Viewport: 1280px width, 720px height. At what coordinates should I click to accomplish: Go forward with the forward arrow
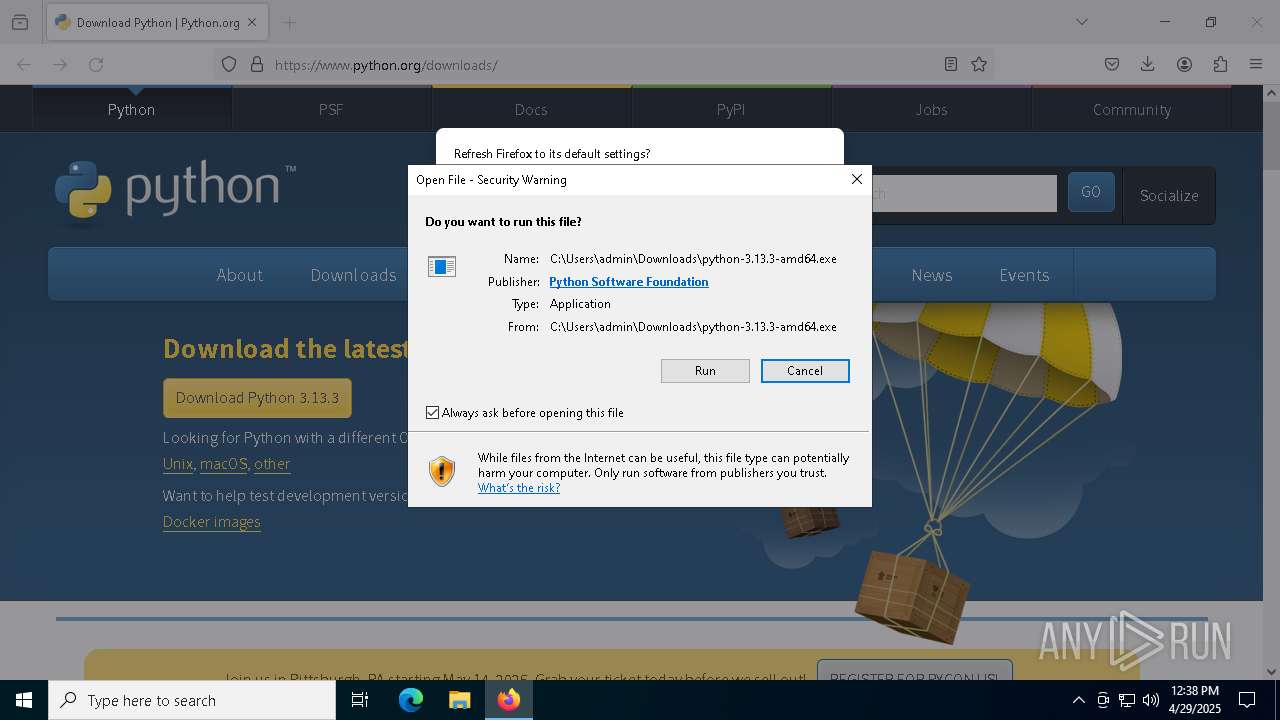coord(60,64)
